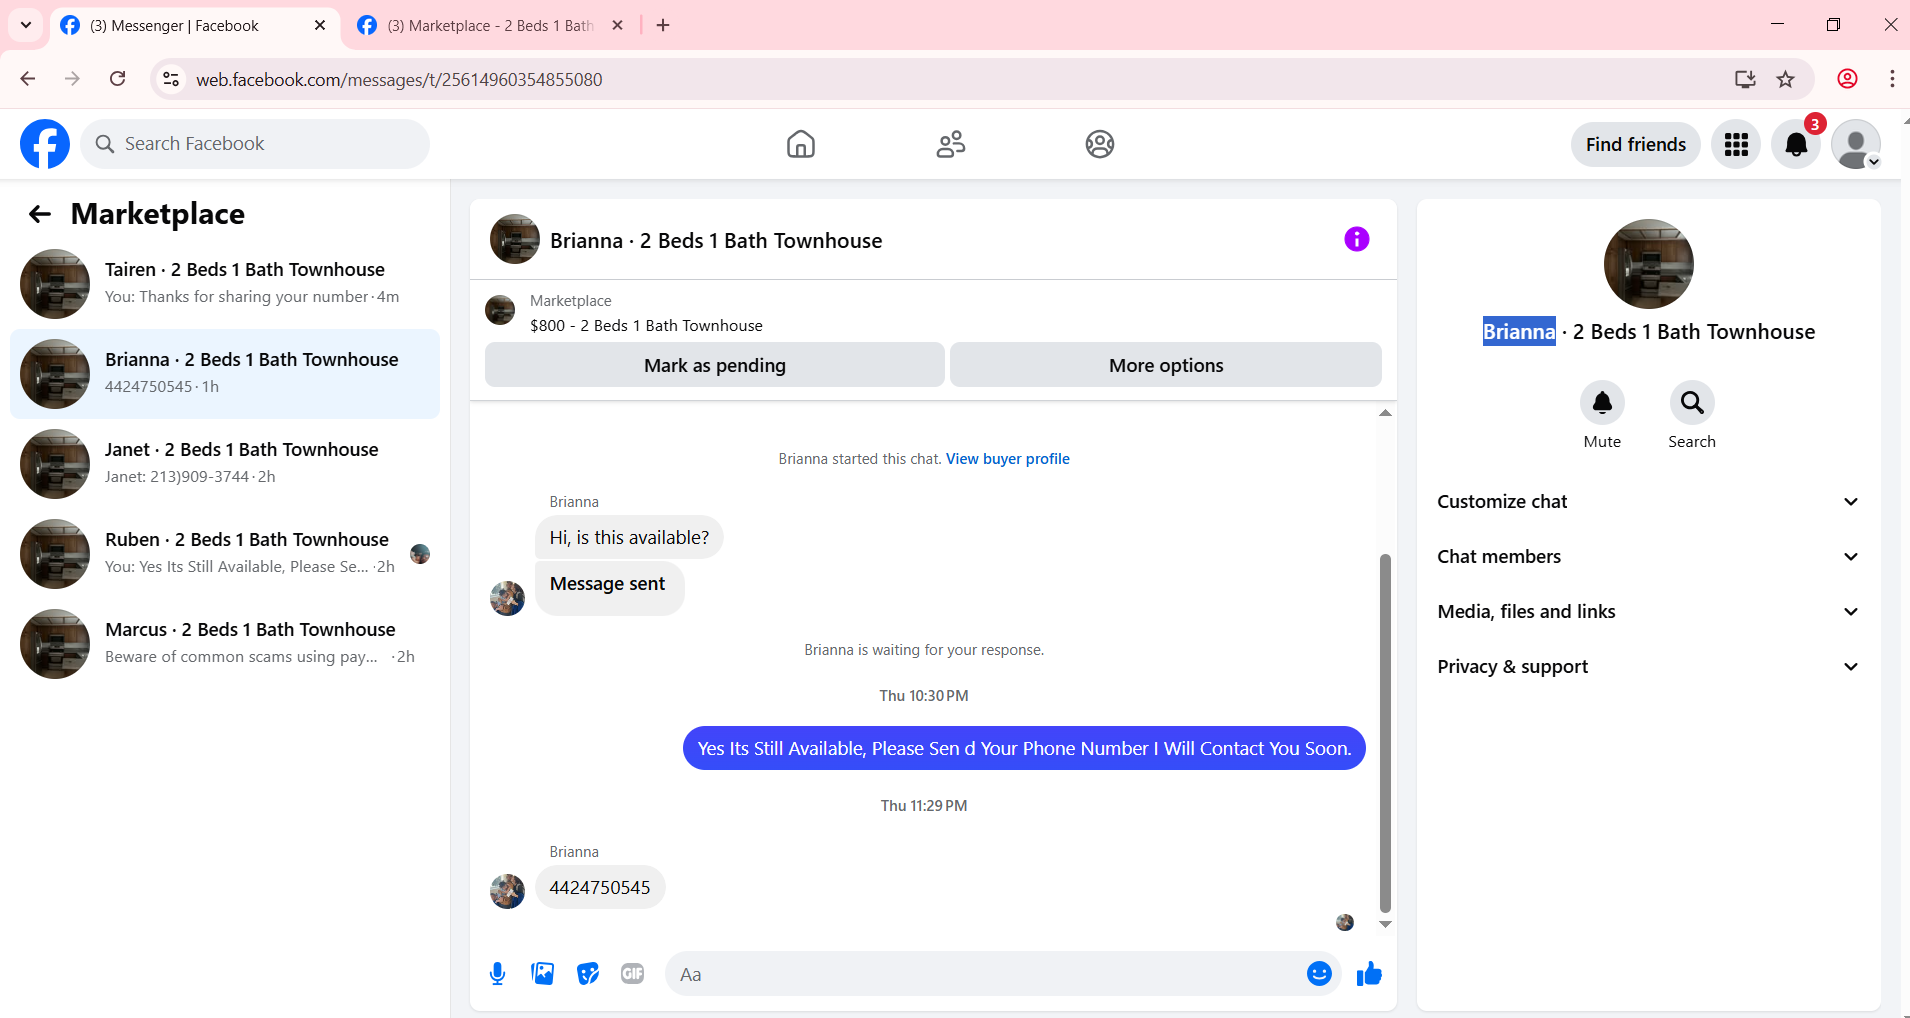
Task: Click the More options button
Action: [x=1166, y=365]
